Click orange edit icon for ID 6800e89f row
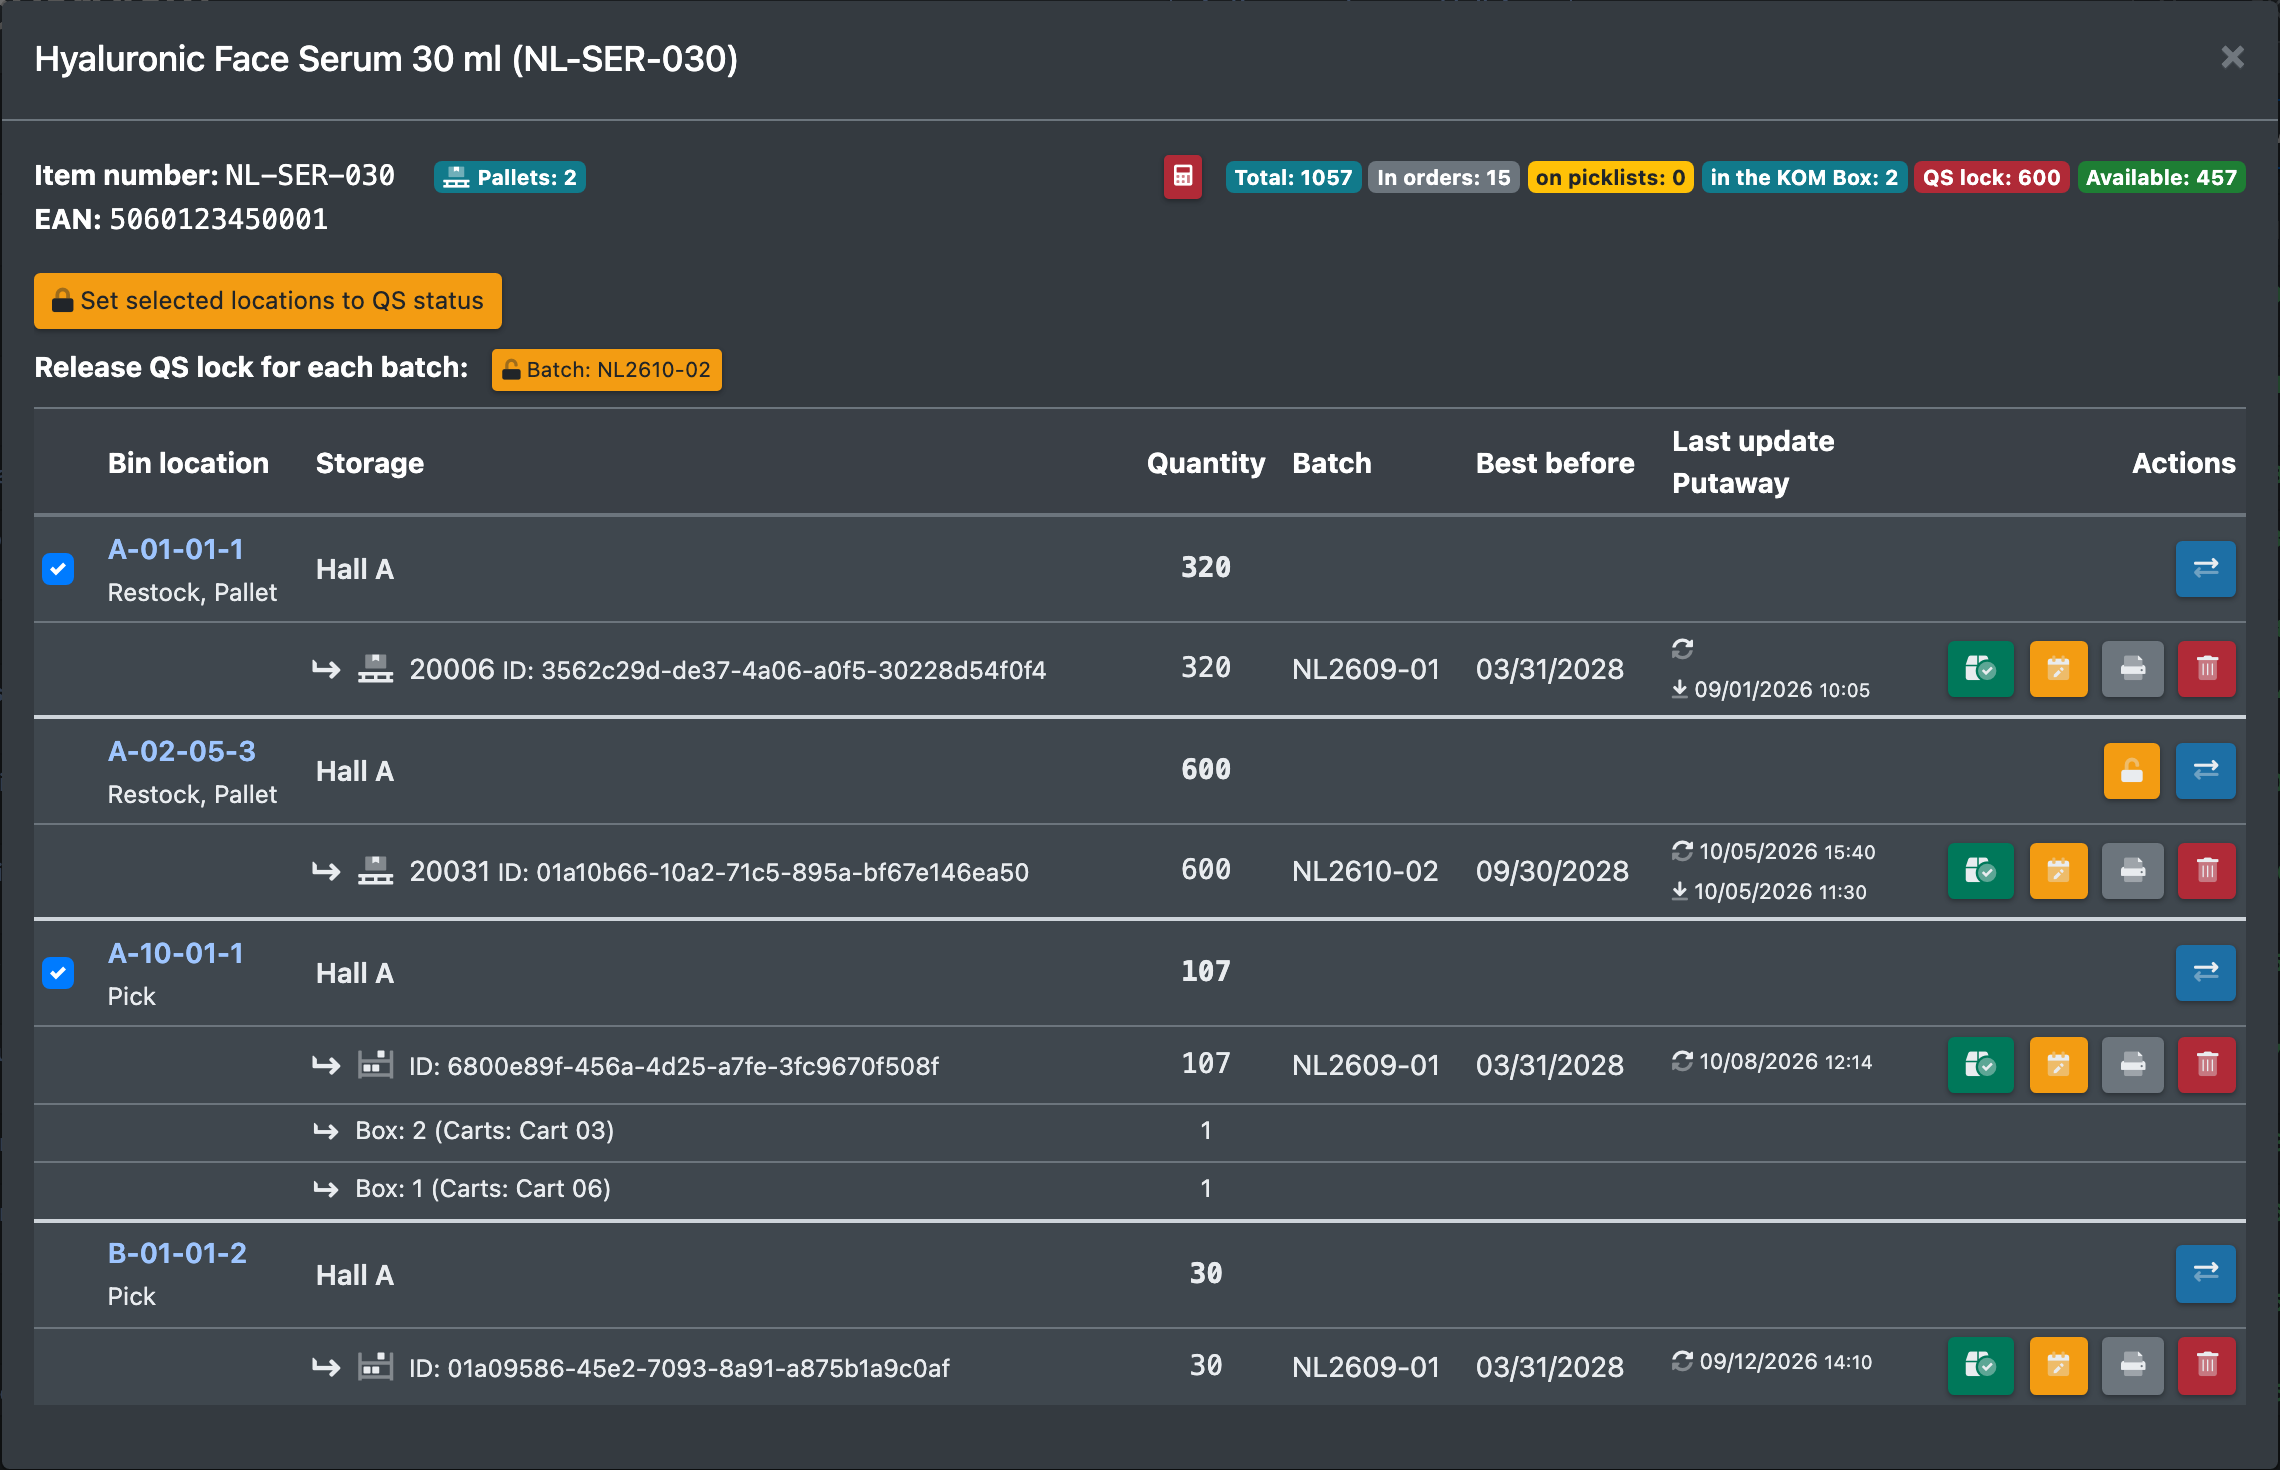The height and width of the screenshot is (1470, 2280). coord(2058,1065)
